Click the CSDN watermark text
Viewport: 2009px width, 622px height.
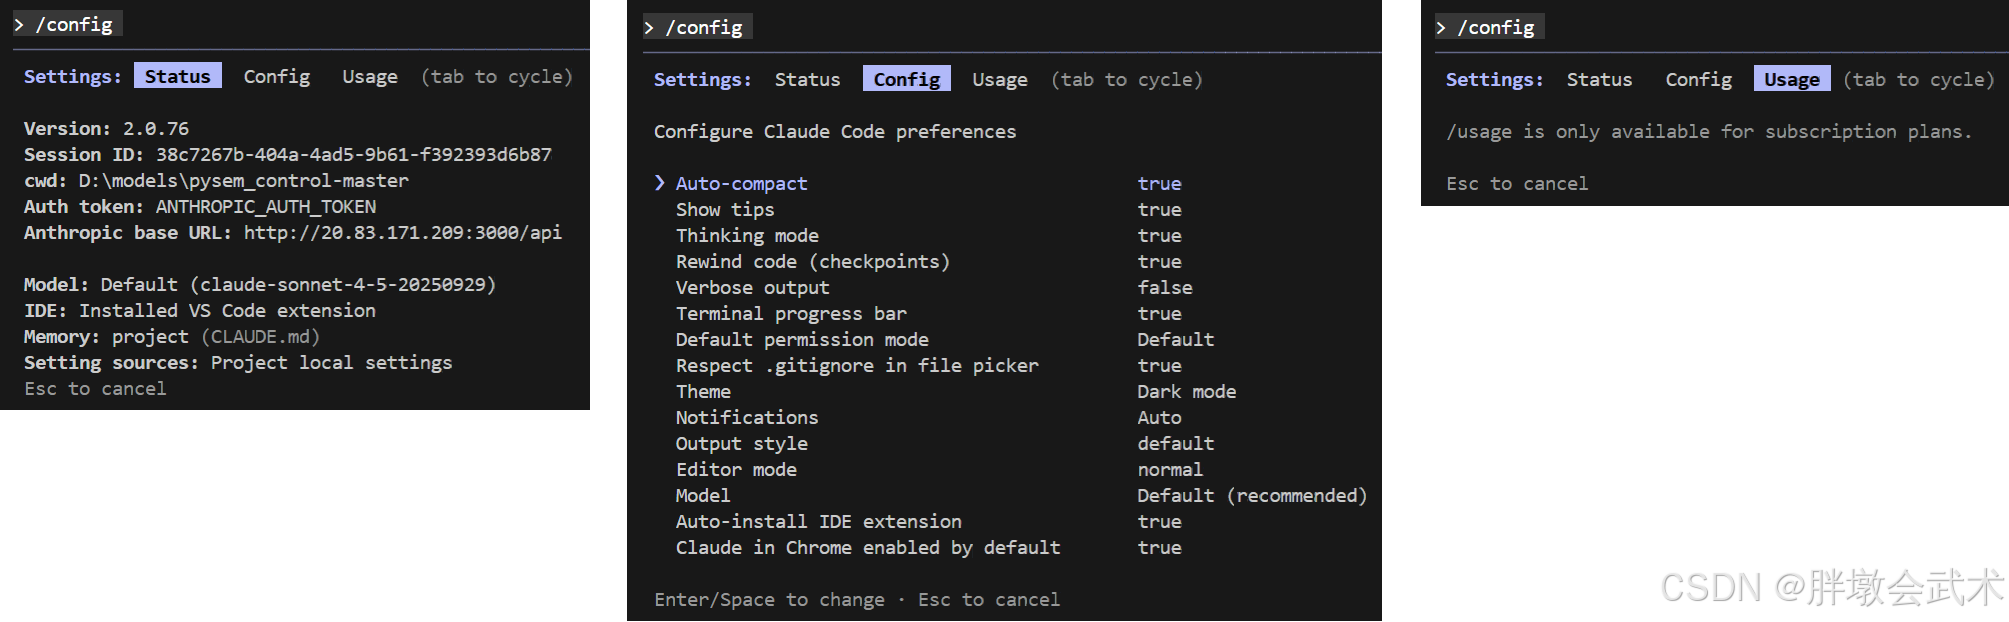pyautogui.click(x=1830, y=587)
